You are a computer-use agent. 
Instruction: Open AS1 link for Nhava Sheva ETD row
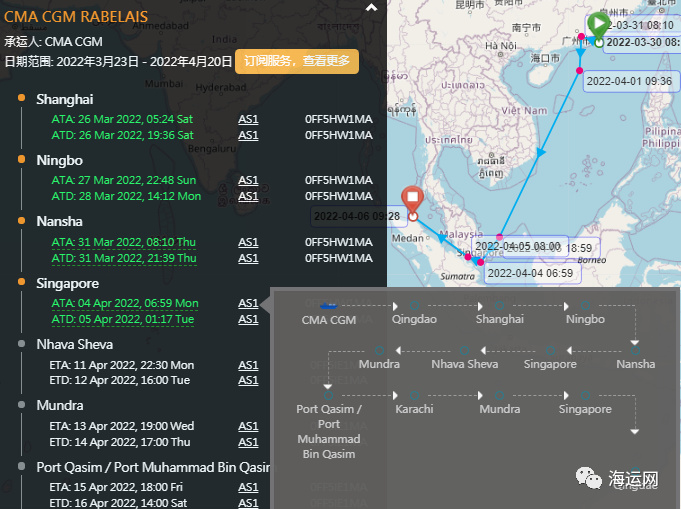click(x=248, y=380)
